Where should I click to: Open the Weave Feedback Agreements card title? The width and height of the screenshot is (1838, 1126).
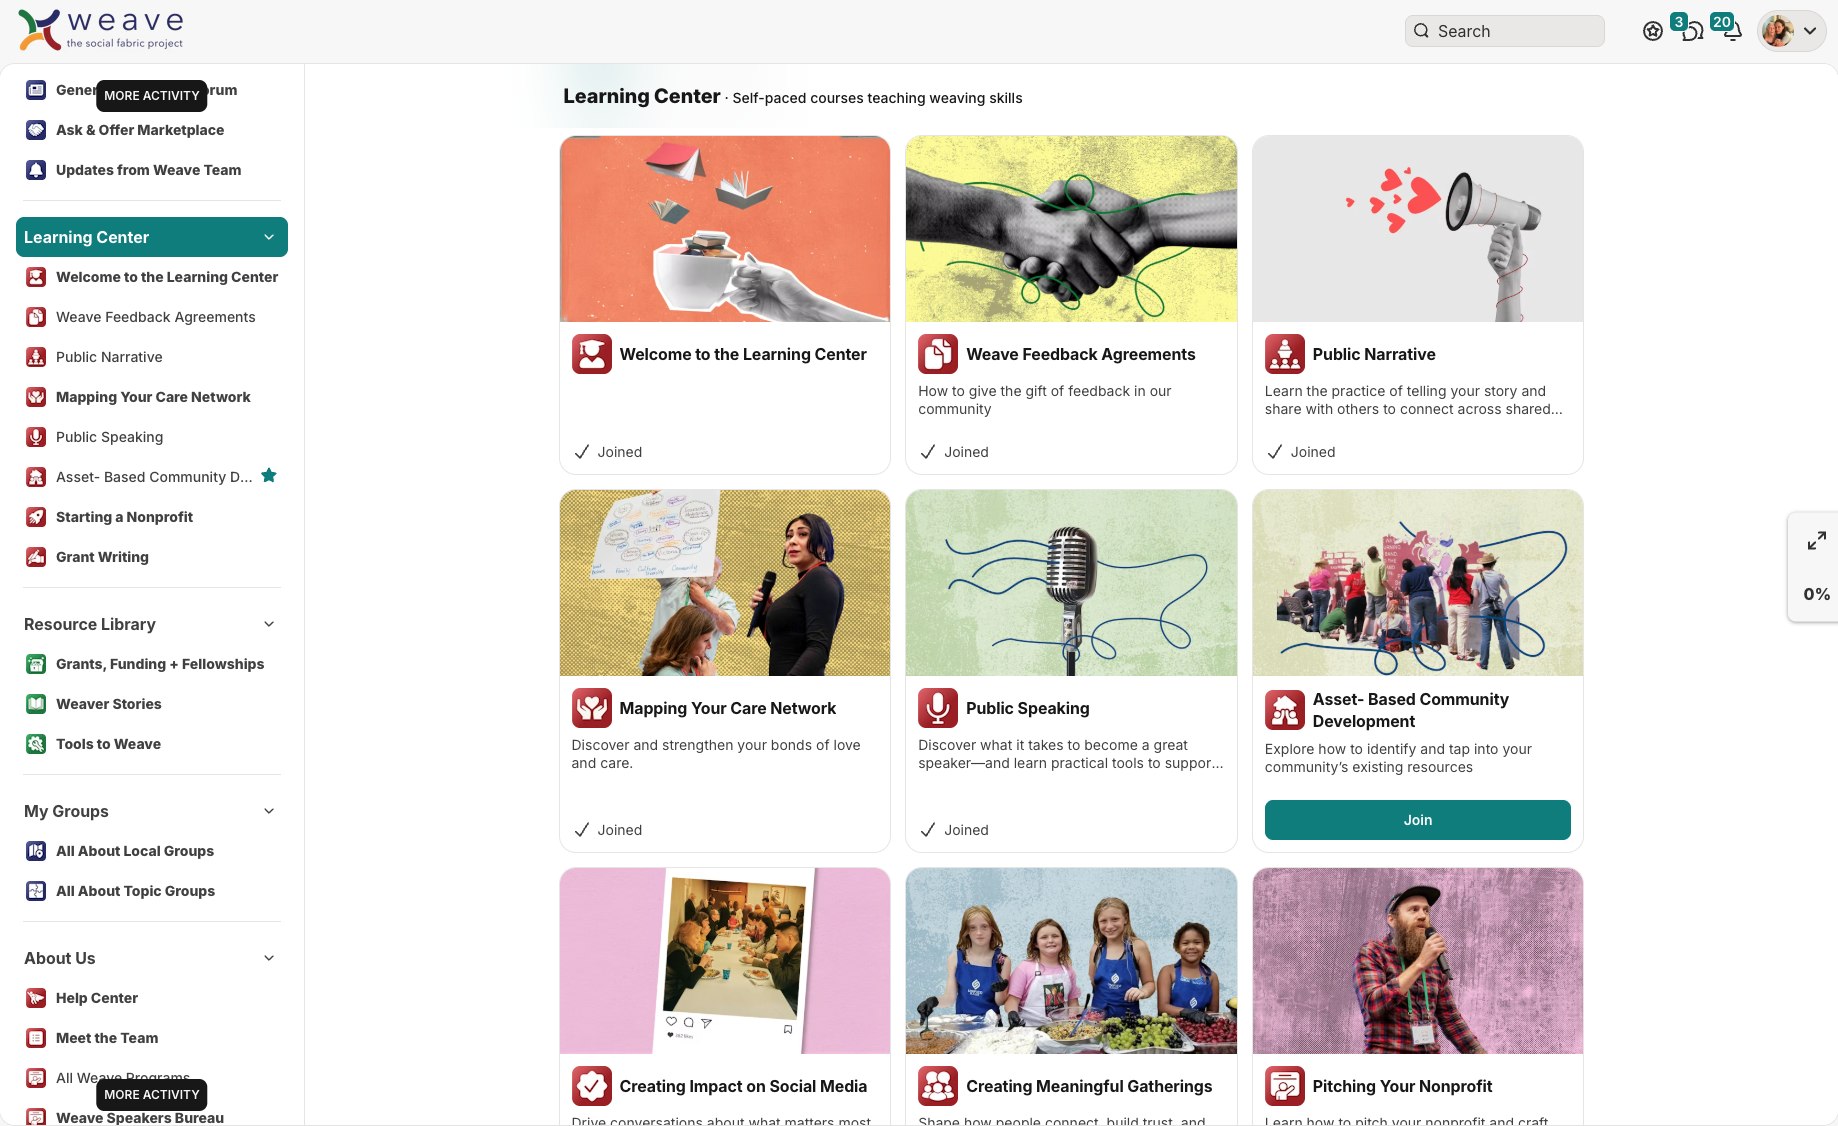tap(1080, 354)
